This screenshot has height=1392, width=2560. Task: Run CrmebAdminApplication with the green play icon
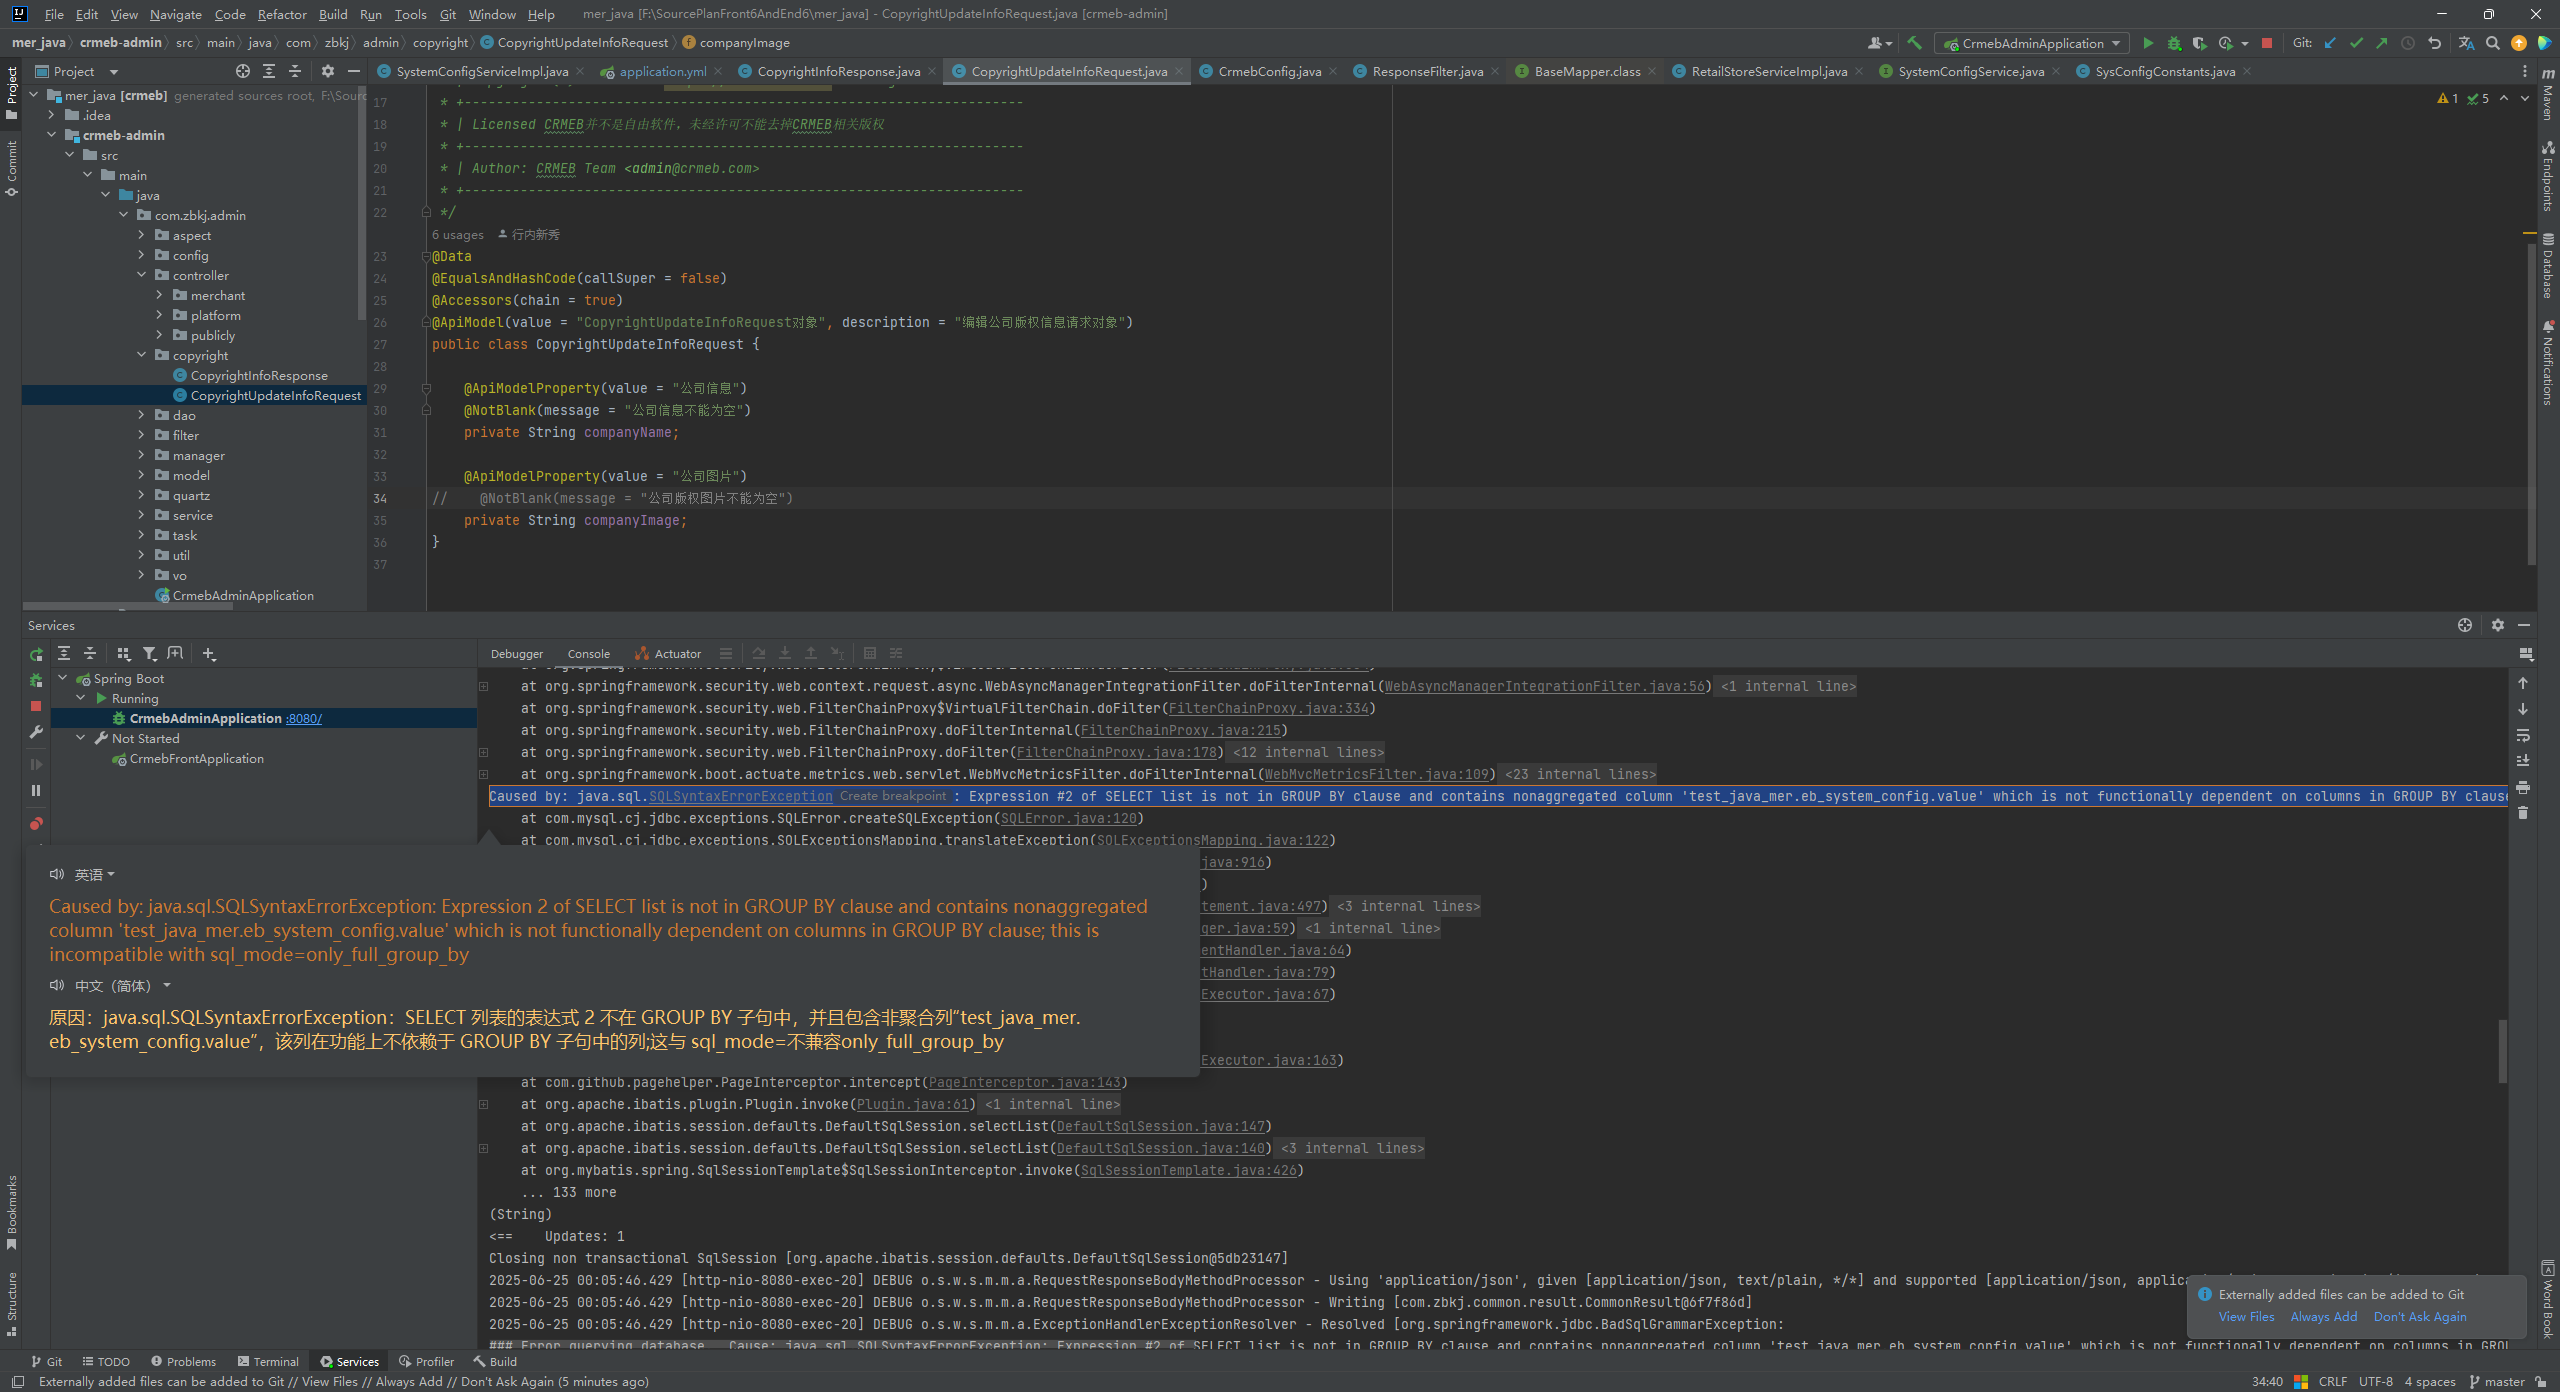(x=2148, y=43)
